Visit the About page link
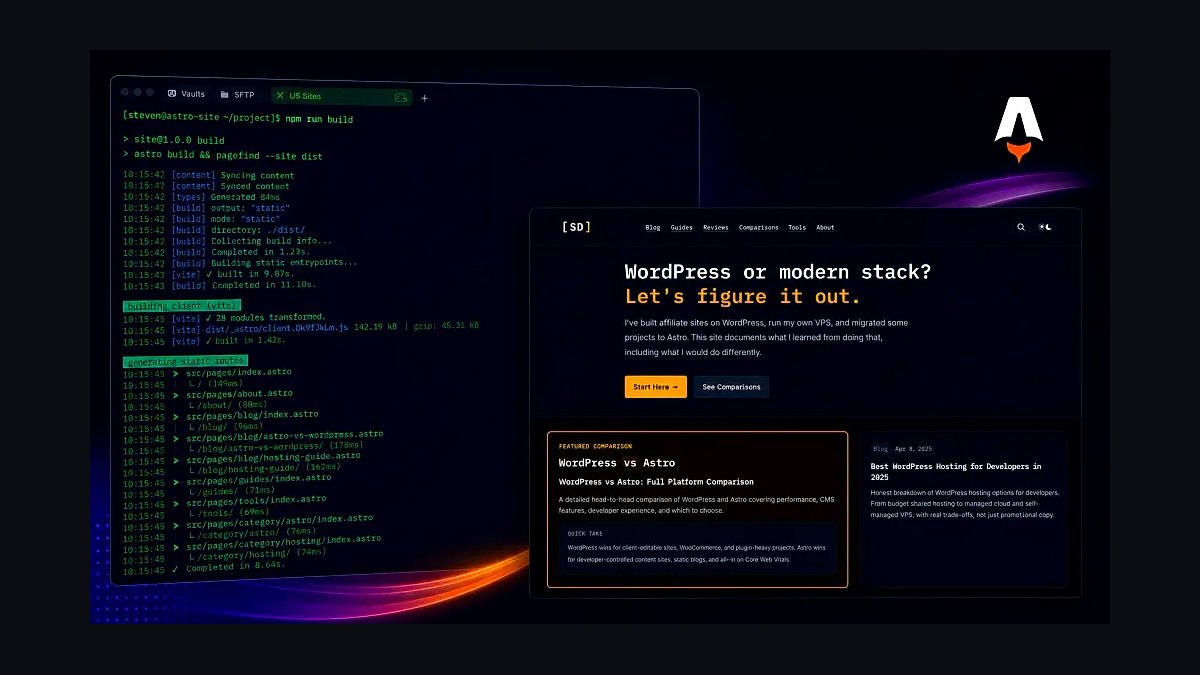 pos(825,227)
